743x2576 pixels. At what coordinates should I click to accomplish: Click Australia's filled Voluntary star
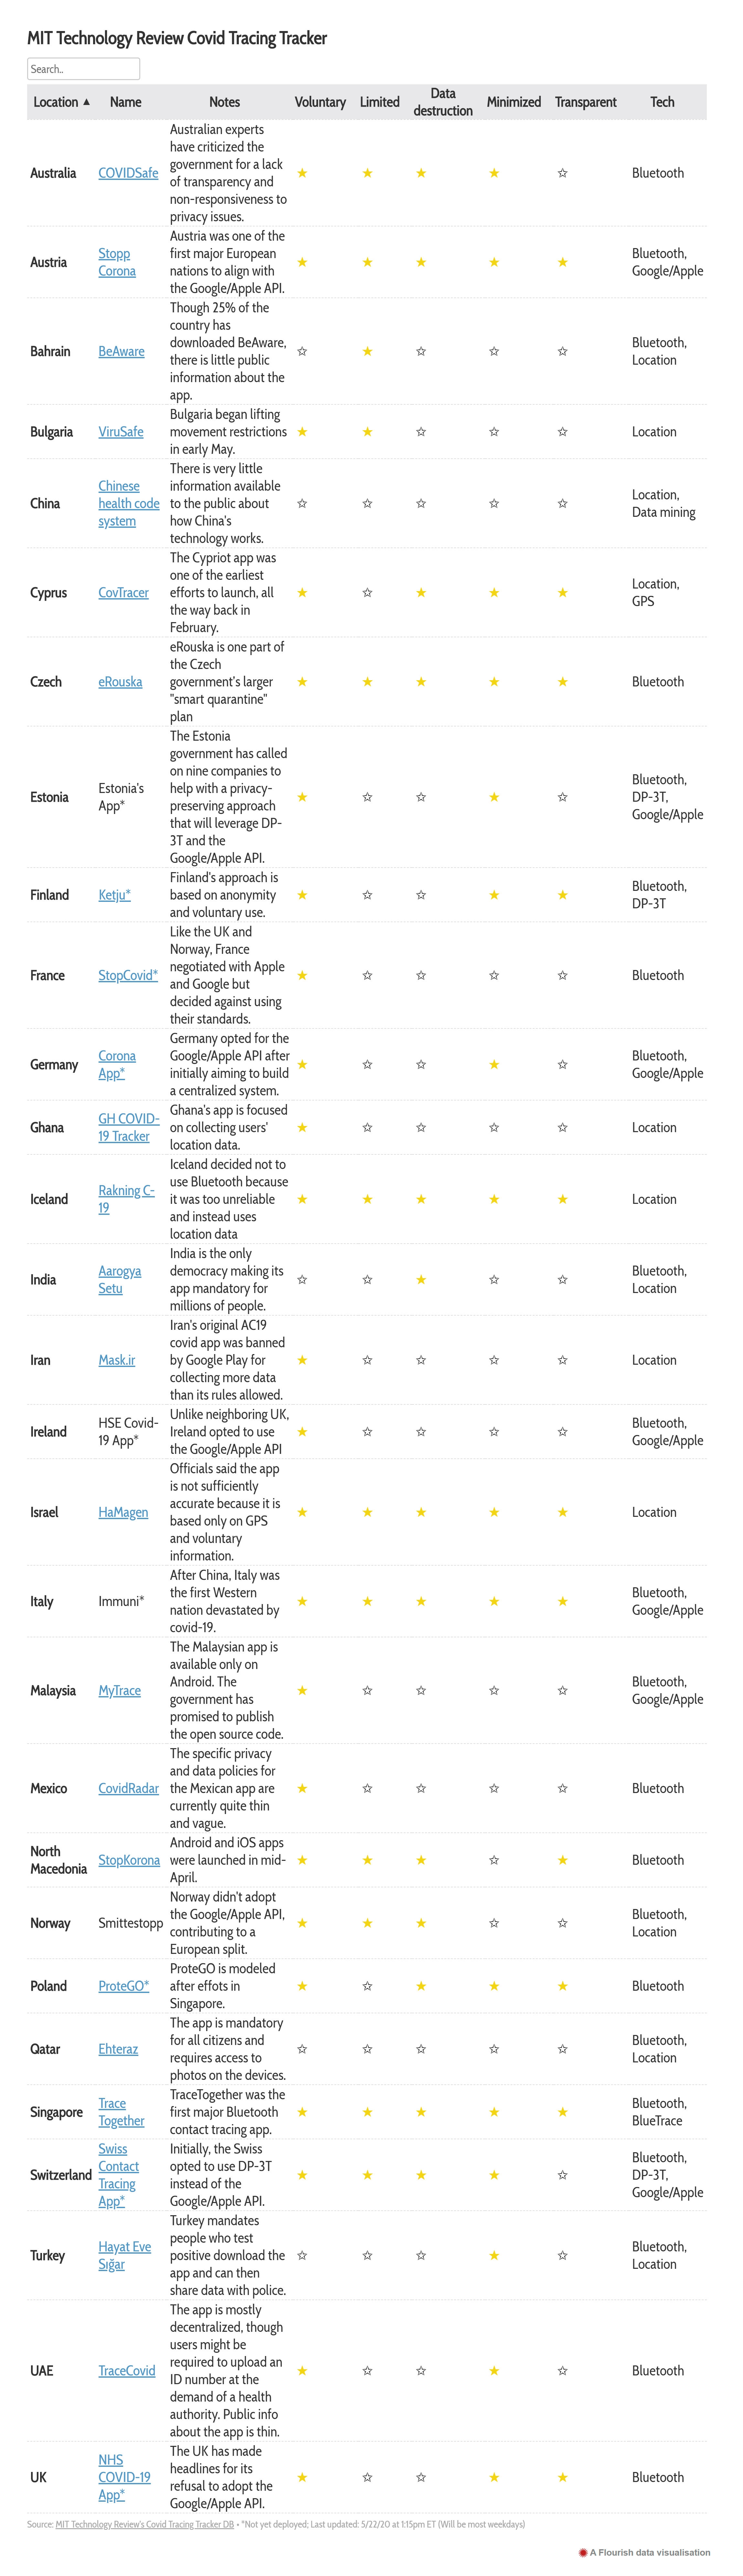tap(302, 173)
